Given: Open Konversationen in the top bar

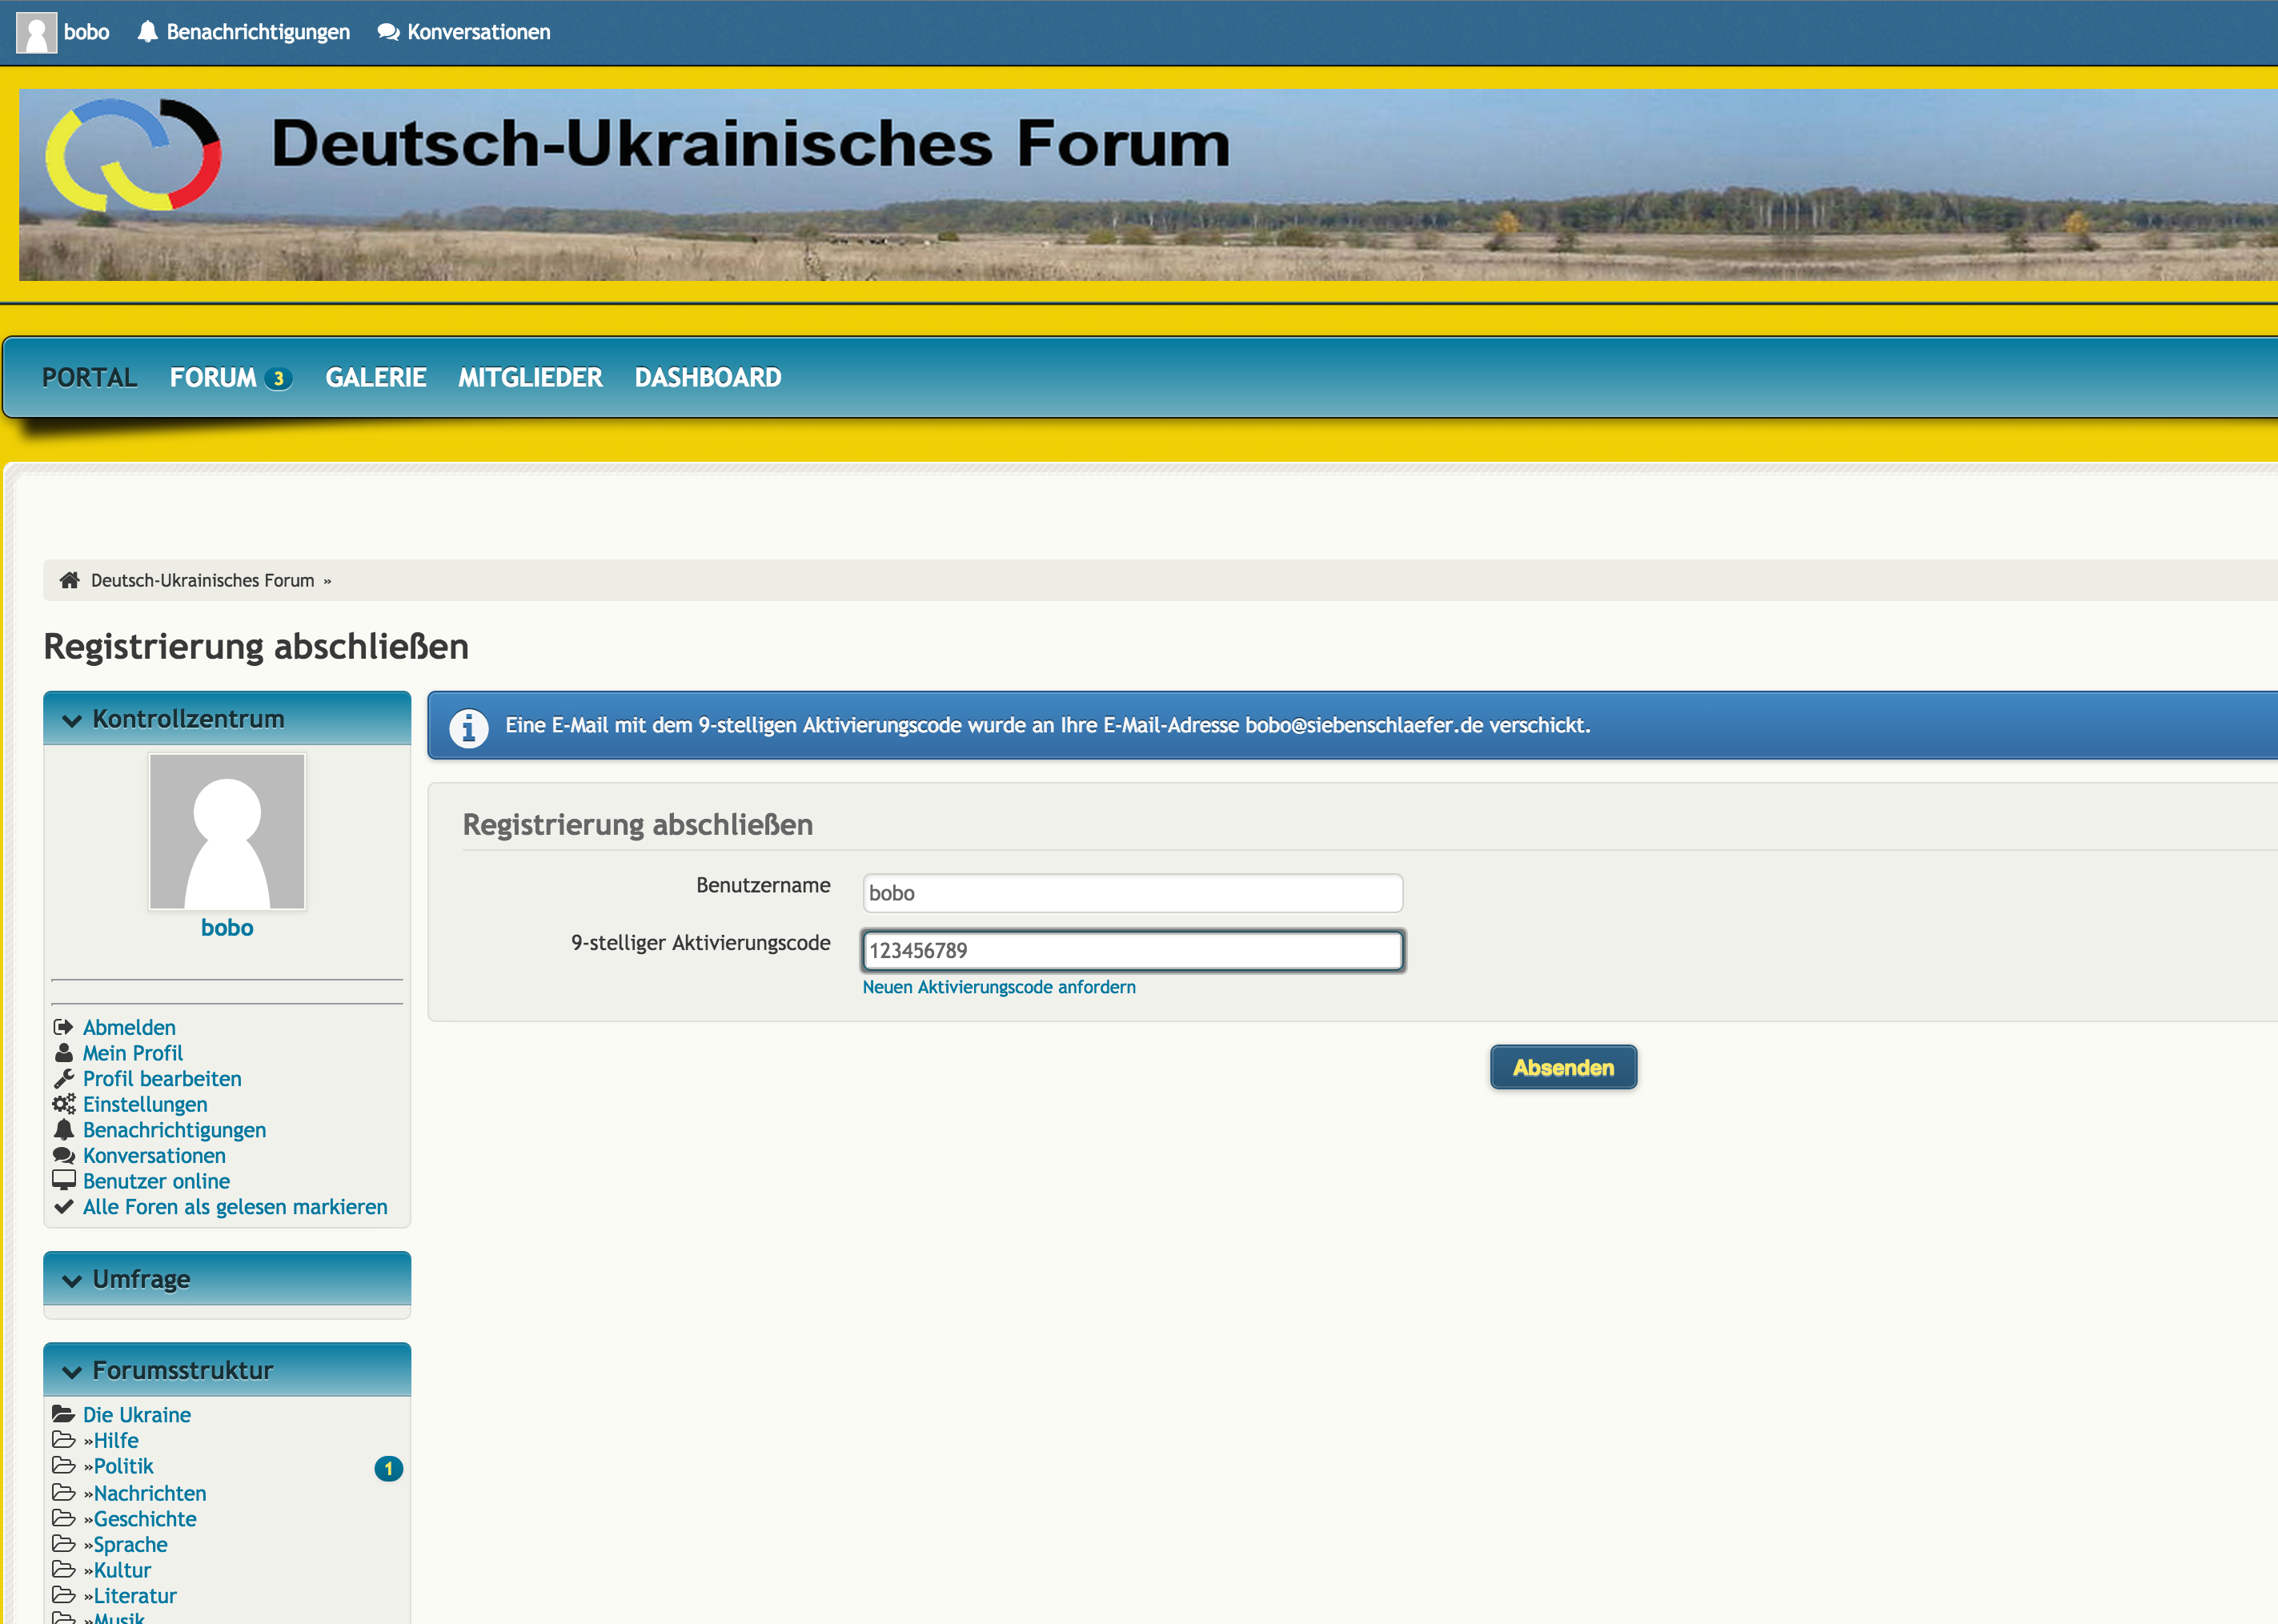Looking at the screenshot, I should [x=479, y=32].
